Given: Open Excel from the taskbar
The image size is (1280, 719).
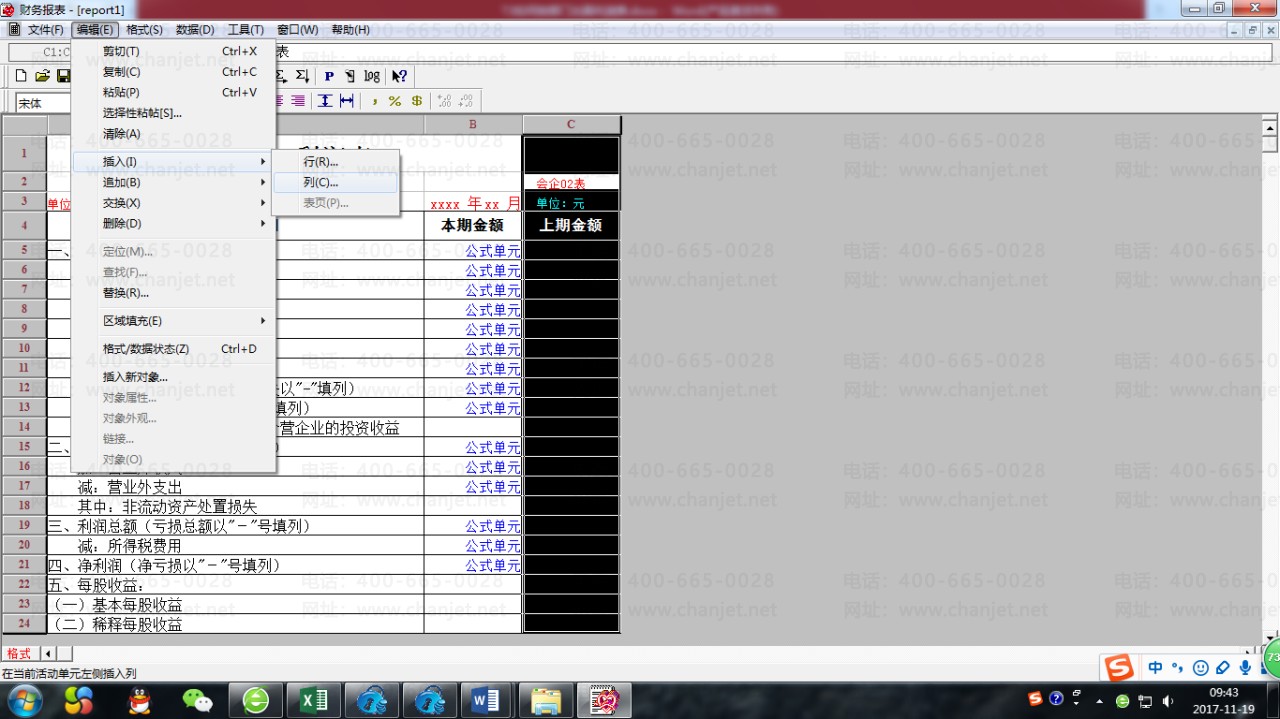Looking at the screenshot, I should click(x=314, y=700).
